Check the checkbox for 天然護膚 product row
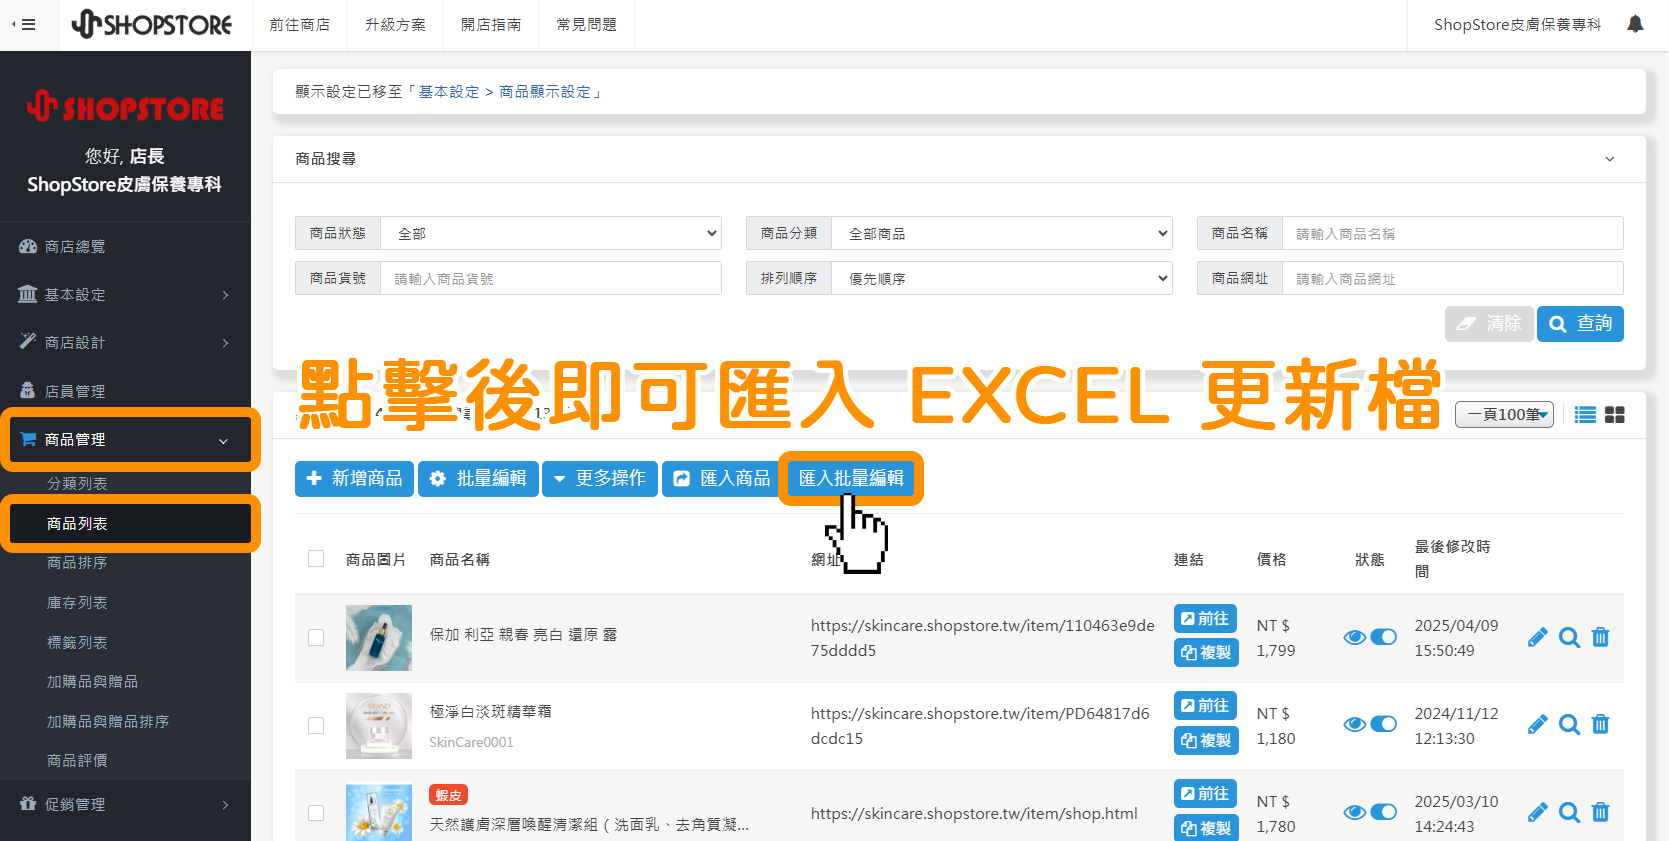 click(316, 813)
